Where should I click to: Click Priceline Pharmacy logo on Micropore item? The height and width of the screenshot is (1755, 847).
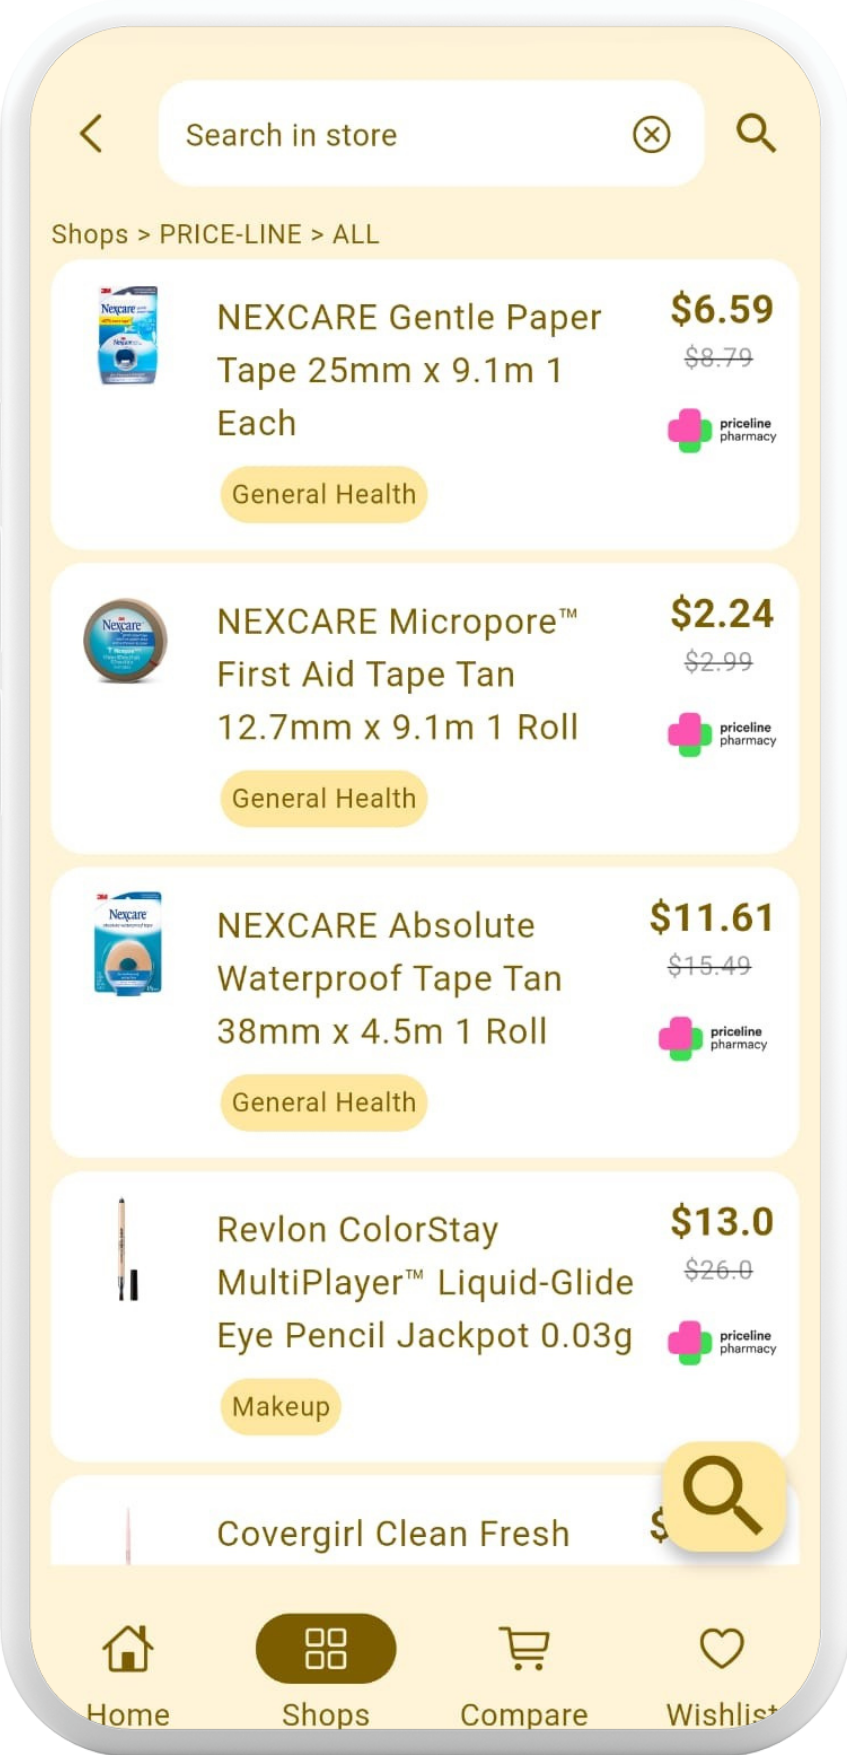[x=722, y=735]
